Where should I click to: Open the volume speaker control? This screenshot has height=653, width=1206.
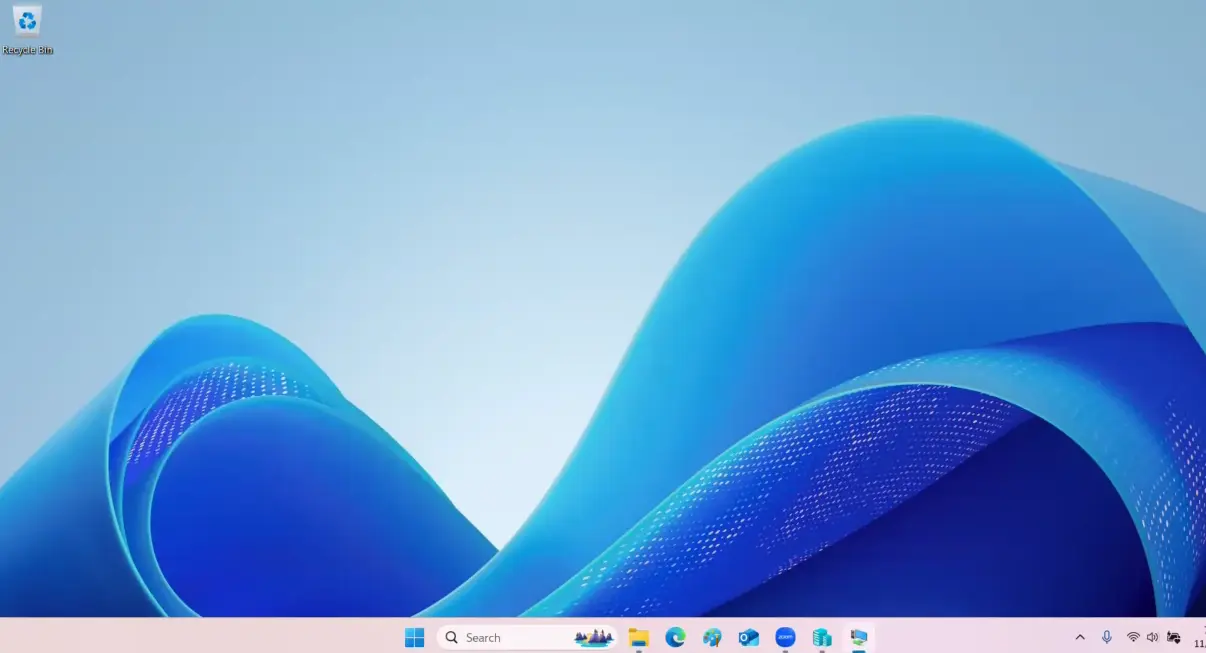click(x=1152, y=638)
